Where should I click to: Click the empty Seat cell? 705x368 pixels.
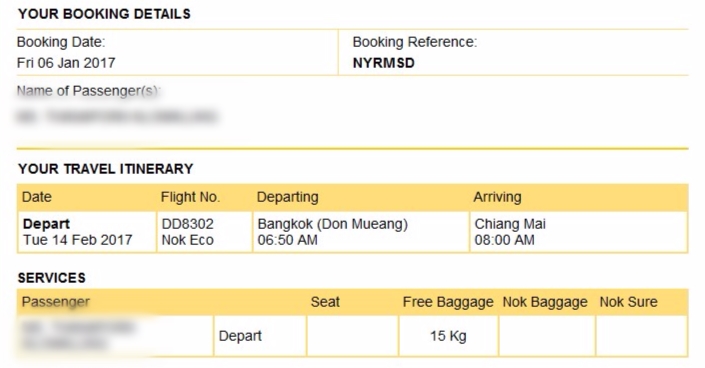[x=352, y=336]
